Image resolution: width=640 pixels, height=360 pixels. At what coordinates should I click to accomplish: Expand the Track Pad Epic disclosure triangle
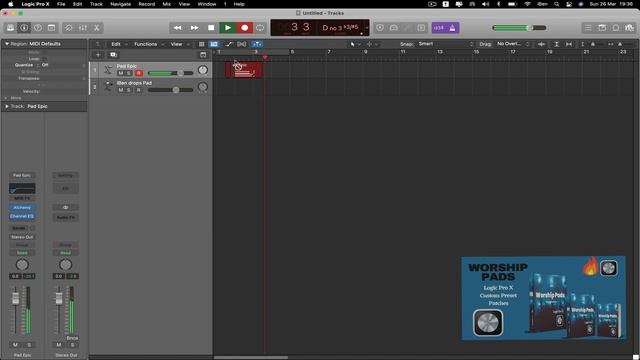pyautogui.click(x=7, y=106)
